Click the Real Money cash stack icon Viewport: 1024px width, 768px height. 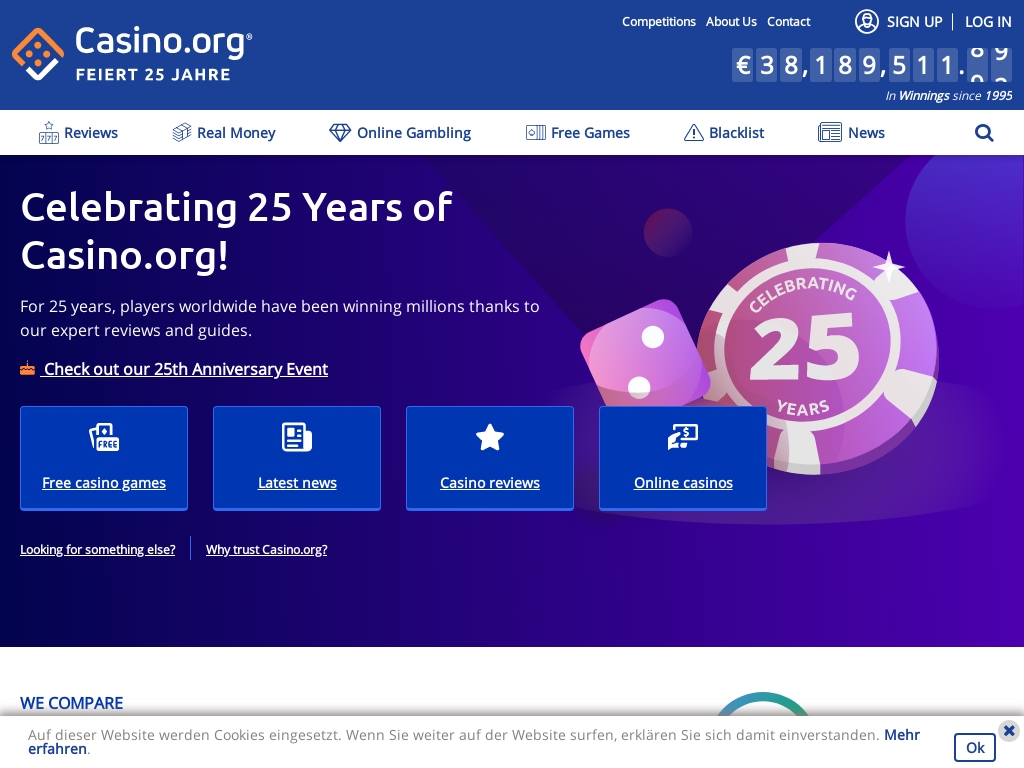click(x=182, y=133)
